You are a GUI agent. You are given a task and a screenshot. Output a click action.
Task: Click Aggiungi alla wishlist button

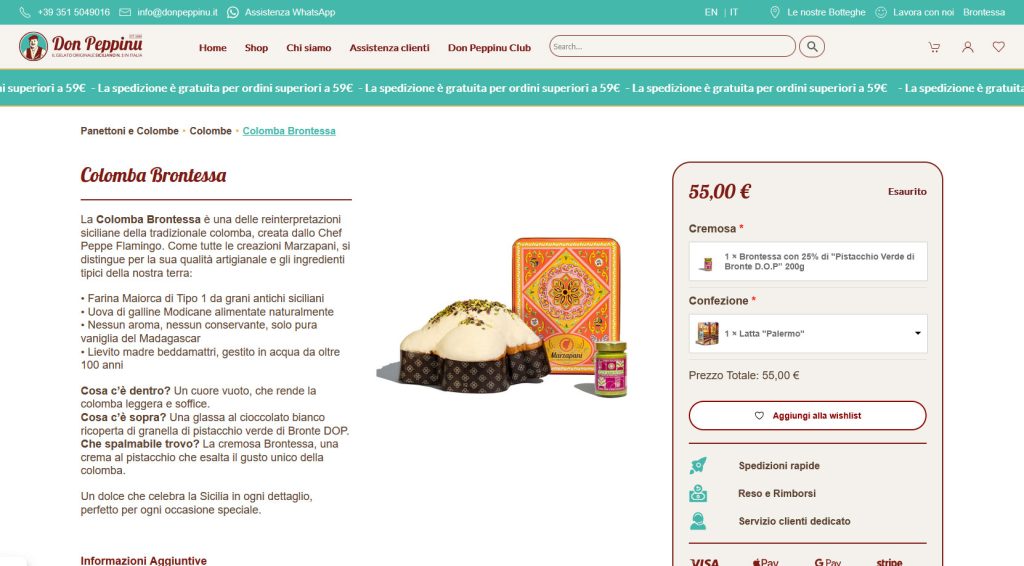(x=807, y=416)
